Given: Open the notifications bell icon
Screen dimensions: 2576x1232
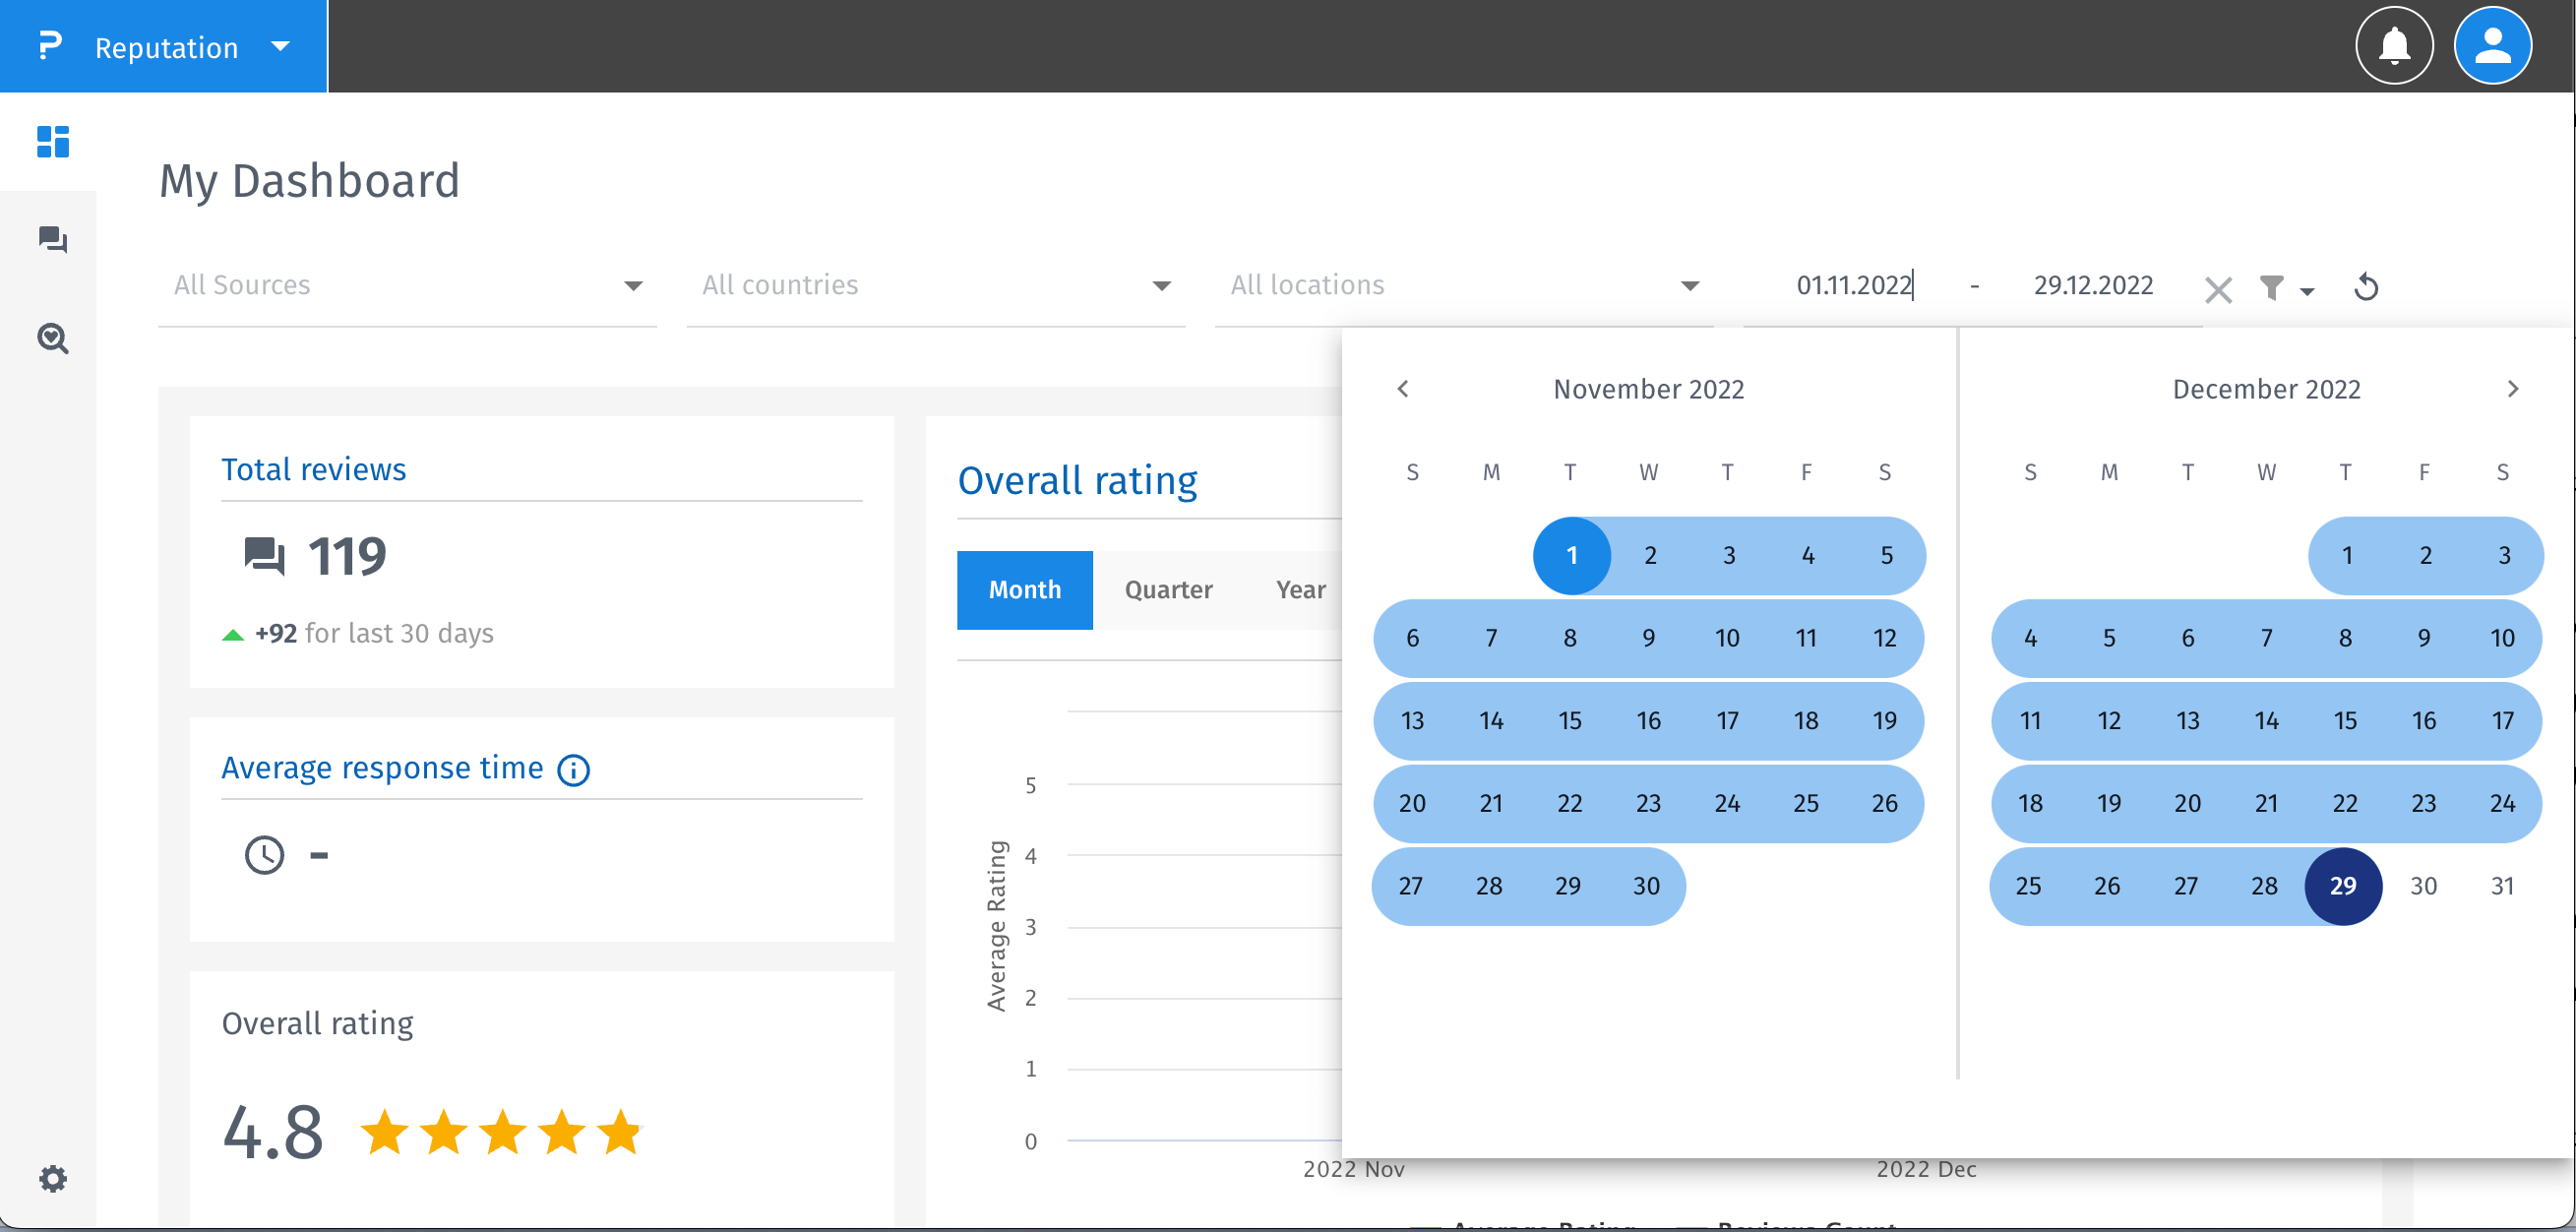Looking at the screenshot, I should (x=2394, y=46).
